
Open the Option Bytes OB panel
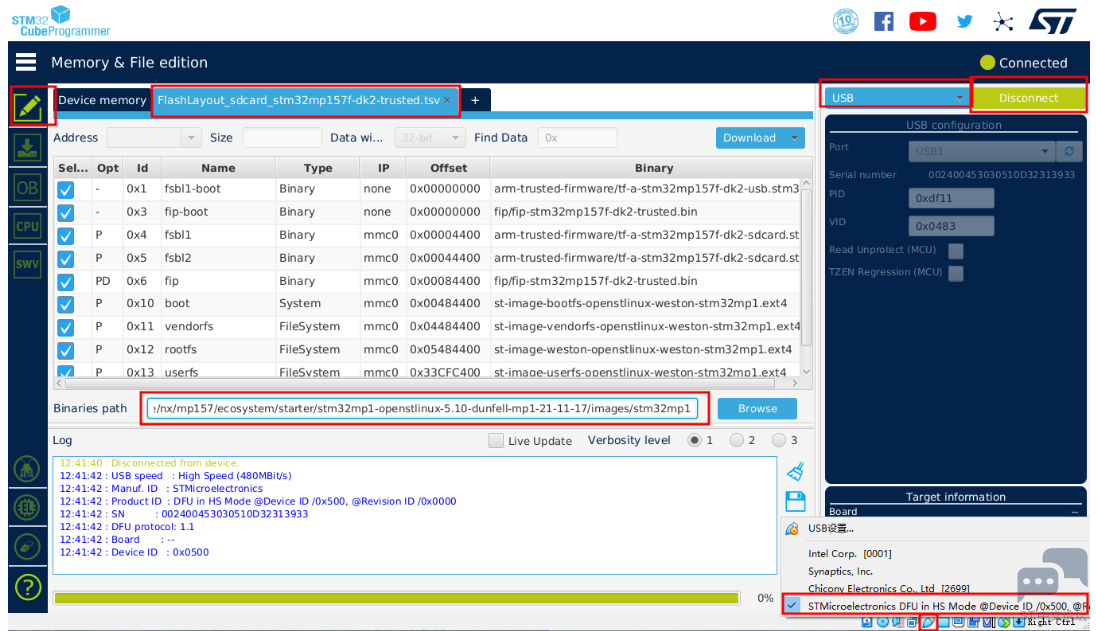point(27,187)
